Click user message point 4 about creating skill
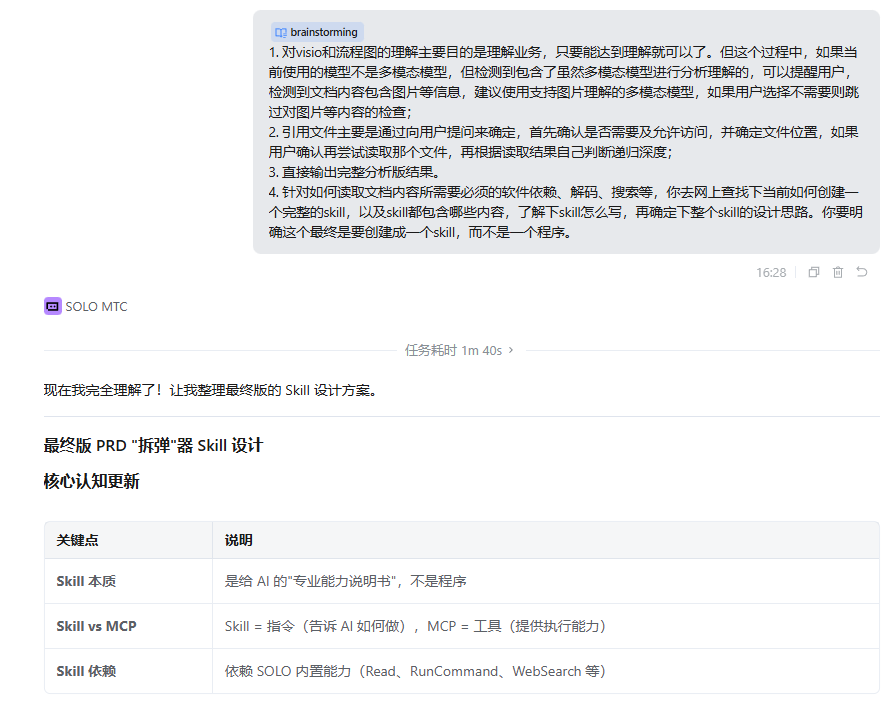This screenshot has width=896, height=710. [566, 212]
